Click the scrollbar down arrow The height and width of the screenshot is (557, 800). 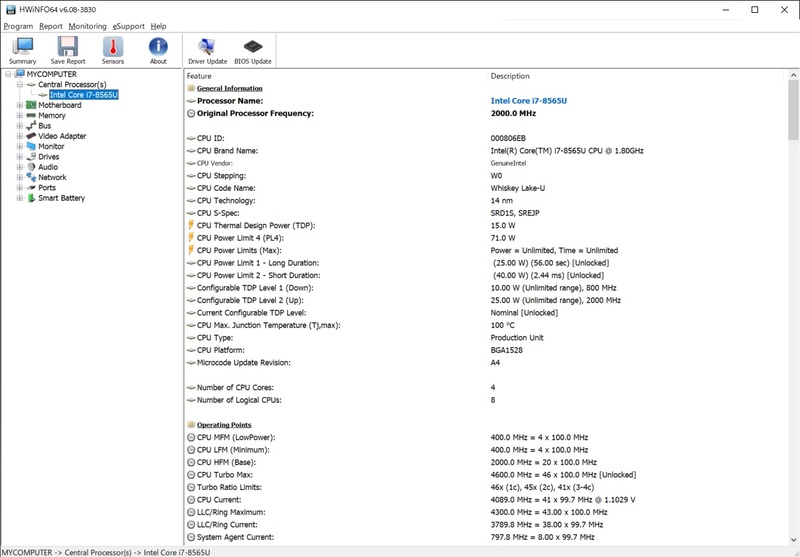coord(793,540)
